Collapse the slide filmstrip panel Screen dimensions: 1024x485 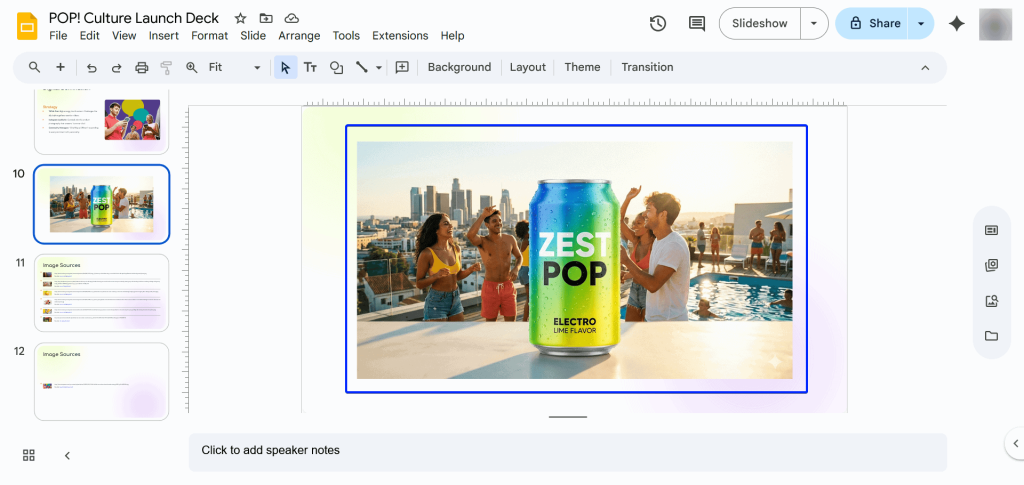(x=67, y=455)
